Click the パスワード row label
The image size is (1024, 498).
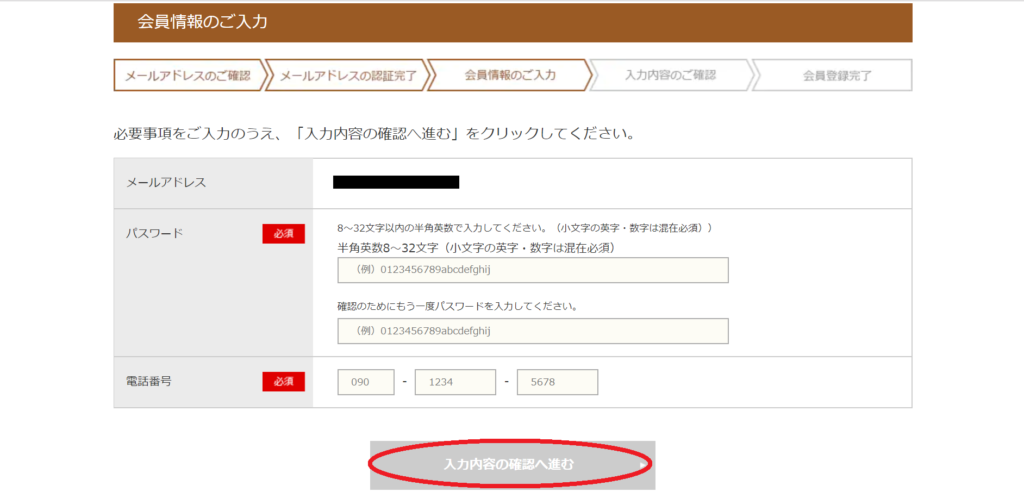coord(154,233)
